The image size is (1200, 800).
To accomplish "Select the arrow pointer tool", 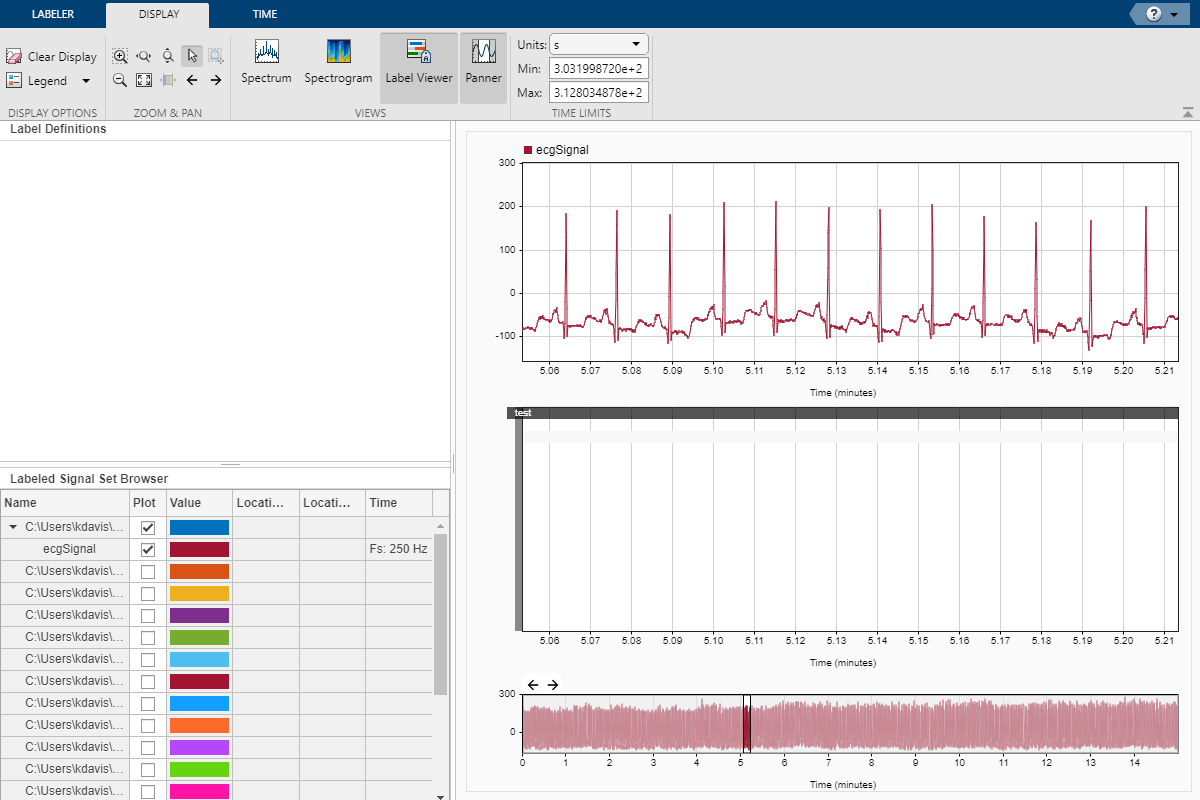I will [x=192, y=56].
